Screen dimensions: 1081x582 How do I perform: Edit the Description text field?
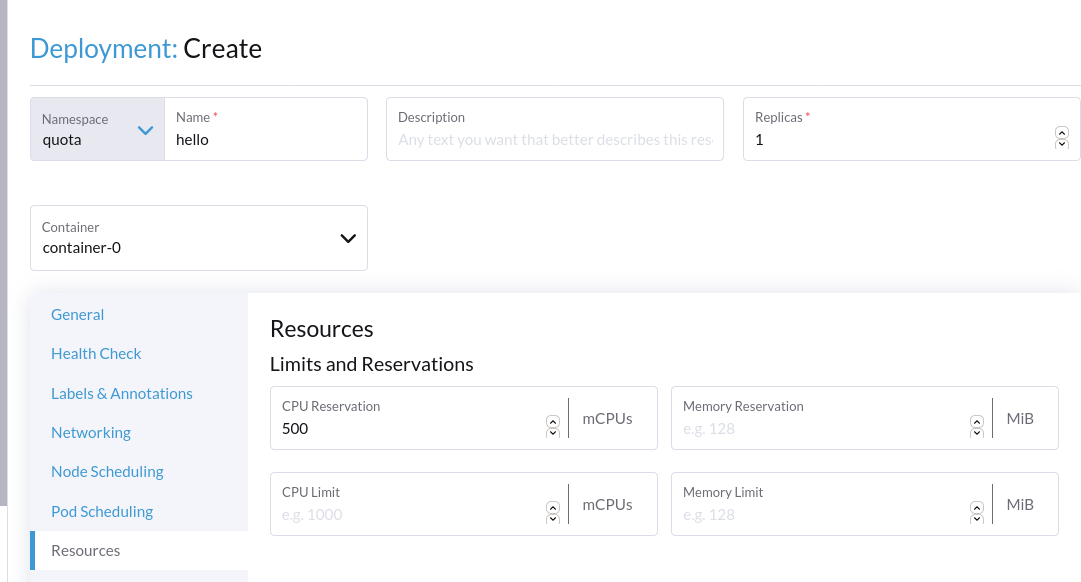pos(554,139)
